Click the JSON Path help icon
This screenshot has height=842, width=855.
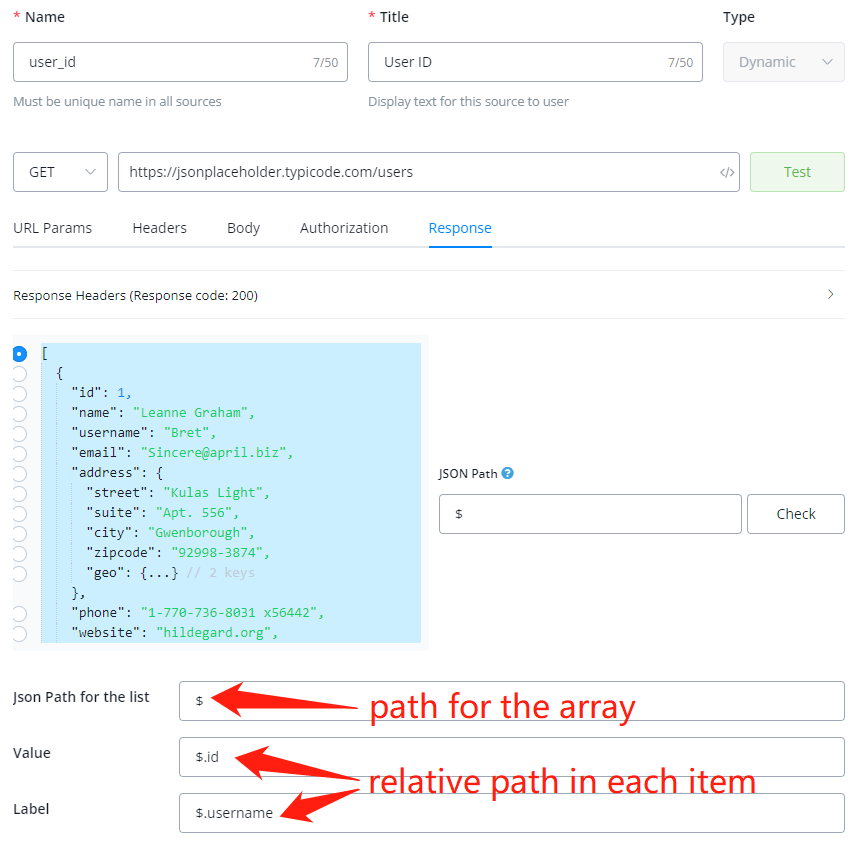507,474
